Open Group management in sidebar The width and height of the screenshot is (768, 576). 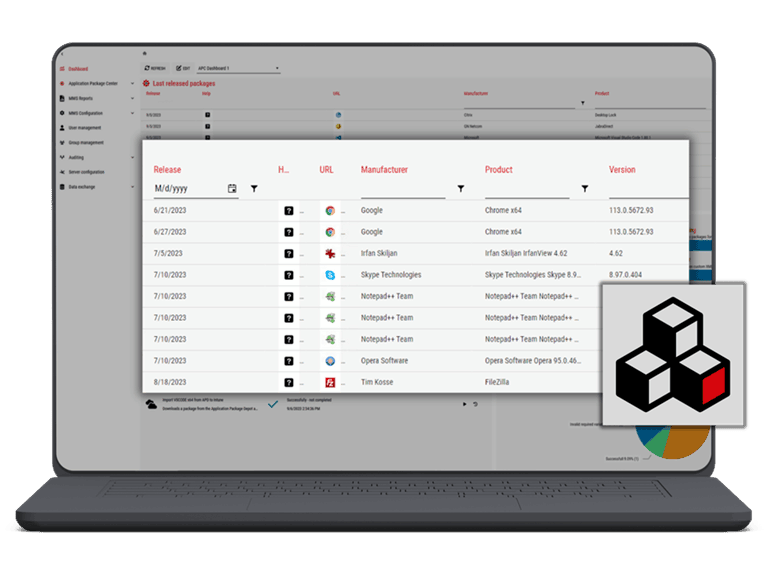(x=81, y=143)
